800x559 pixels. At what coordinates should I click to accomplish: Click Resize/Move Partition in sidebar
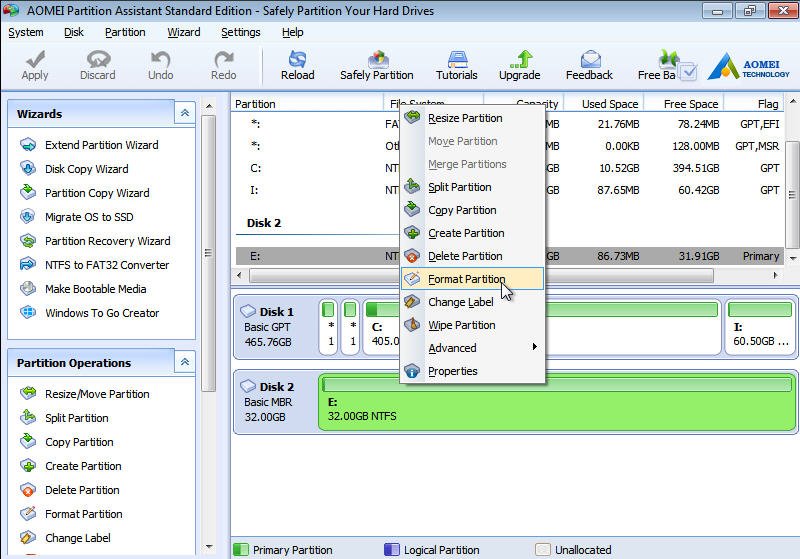(x=97, y=394)
